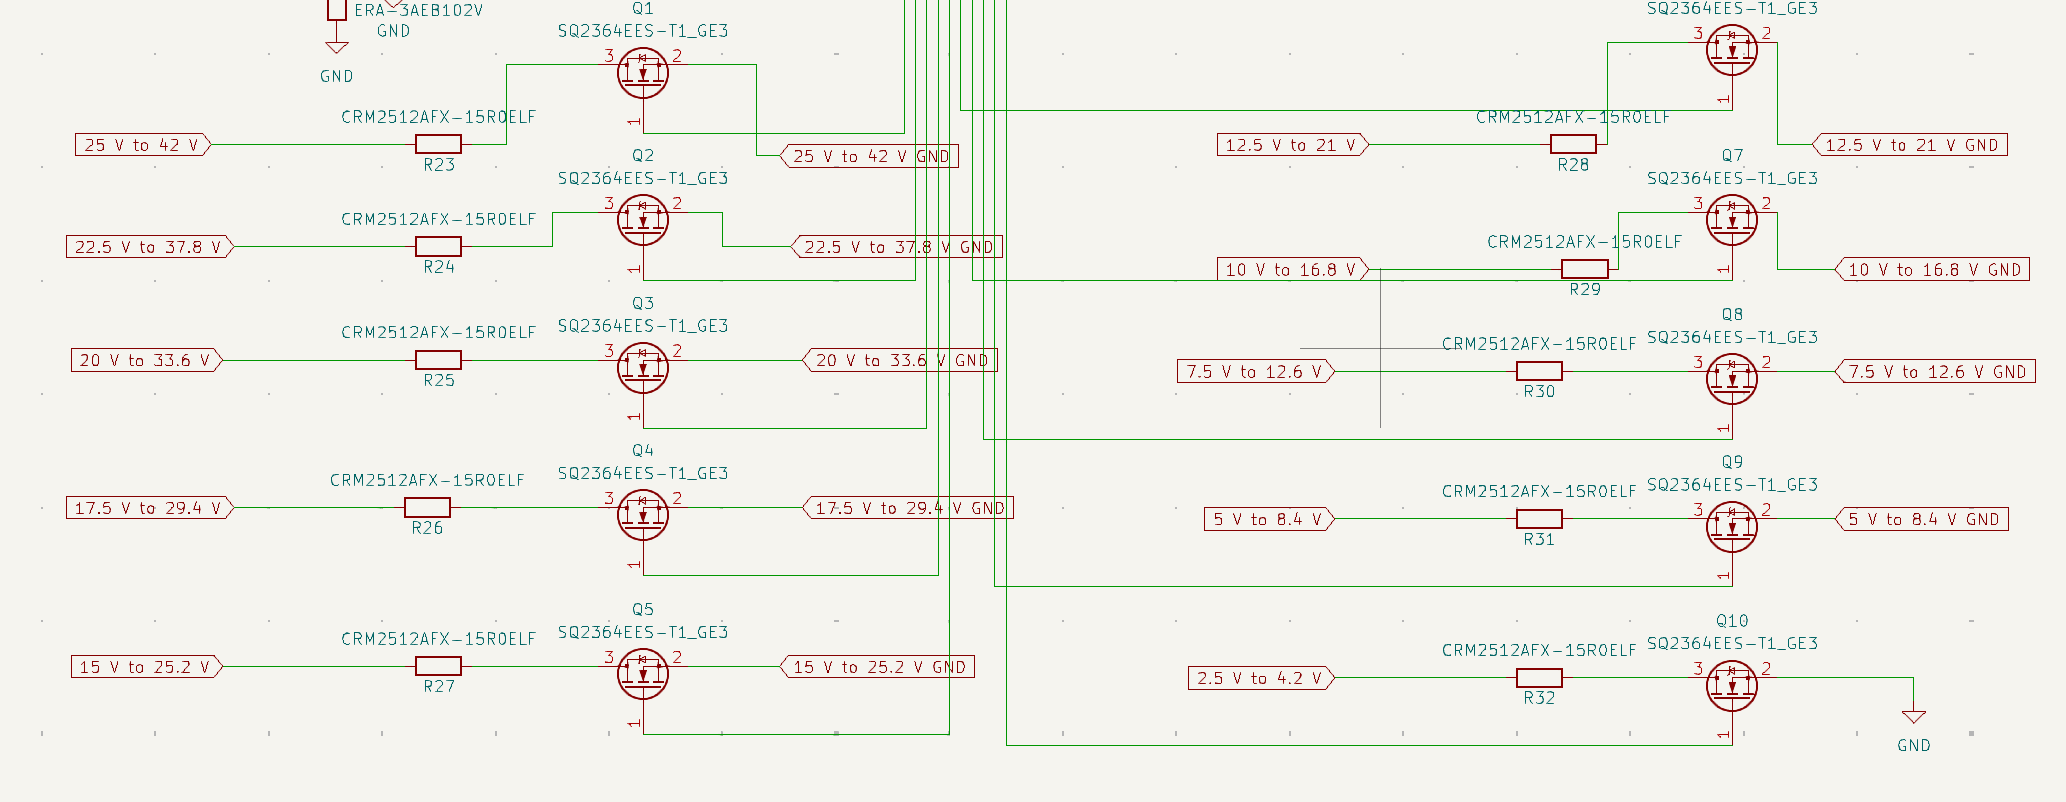Viewport: 2066px width, 802px height.
Task: Select the '17.5 V to 29.4 V GND' label
Action: click(908, 508)
